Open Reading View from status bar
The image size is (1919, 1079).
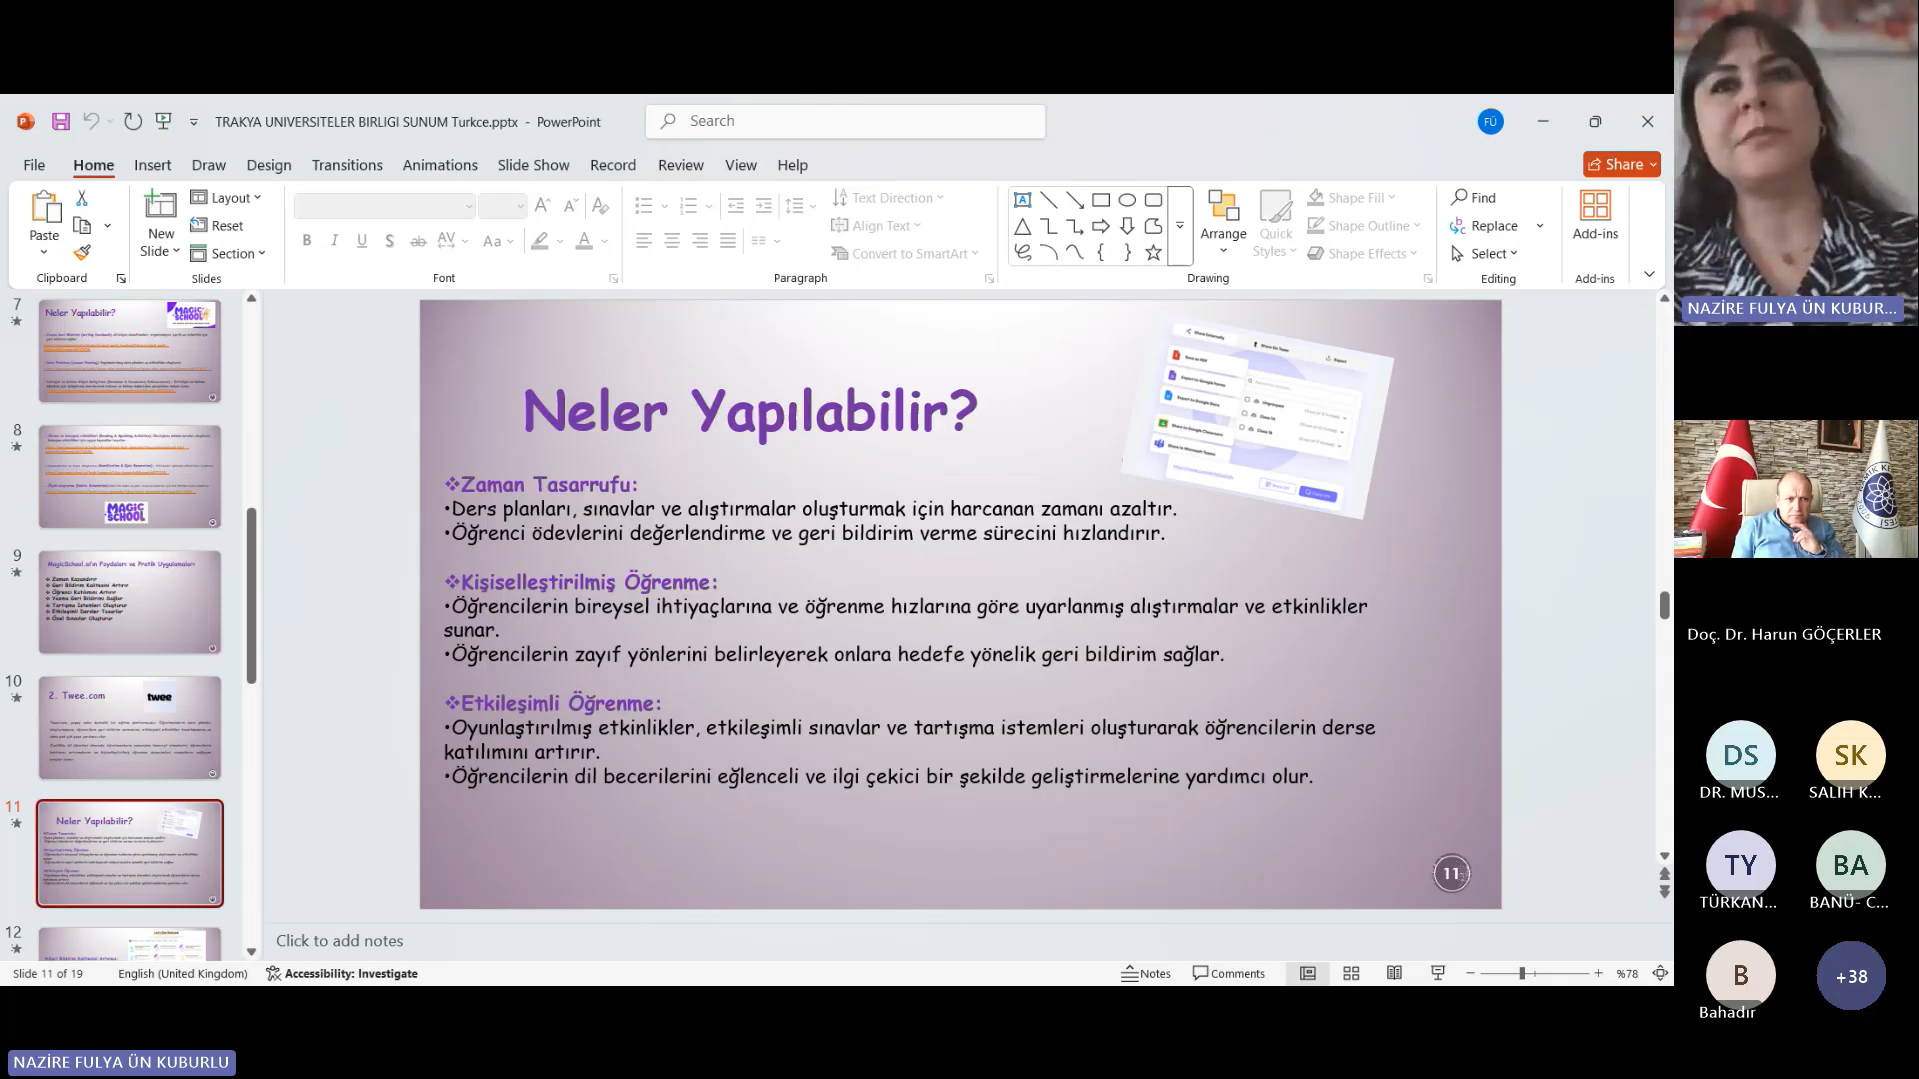(x=1394, y=973)
